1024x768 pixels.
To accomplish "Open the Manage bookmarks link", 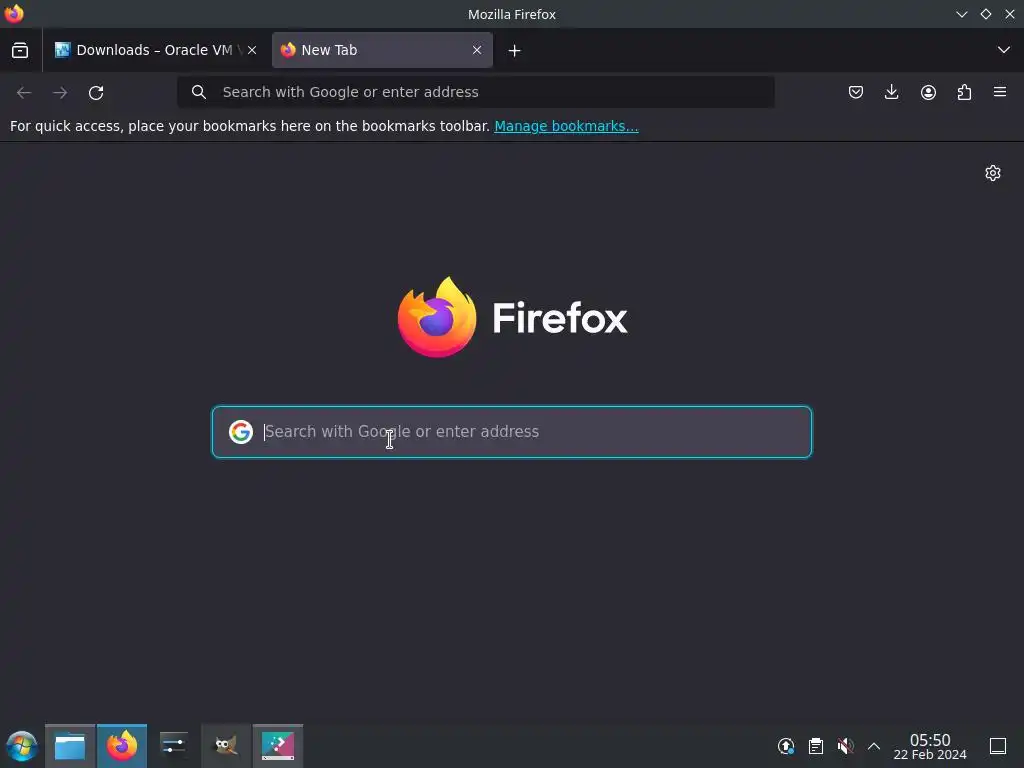I will (x=566, y=126).
